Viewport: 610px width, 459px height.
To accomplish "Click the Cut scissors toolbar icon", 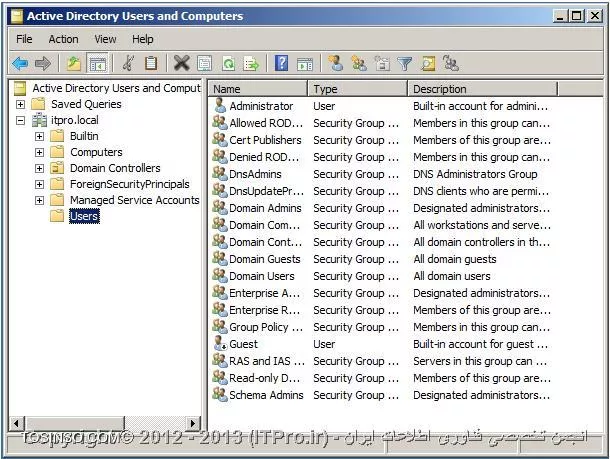I will [x=128, y=63].
